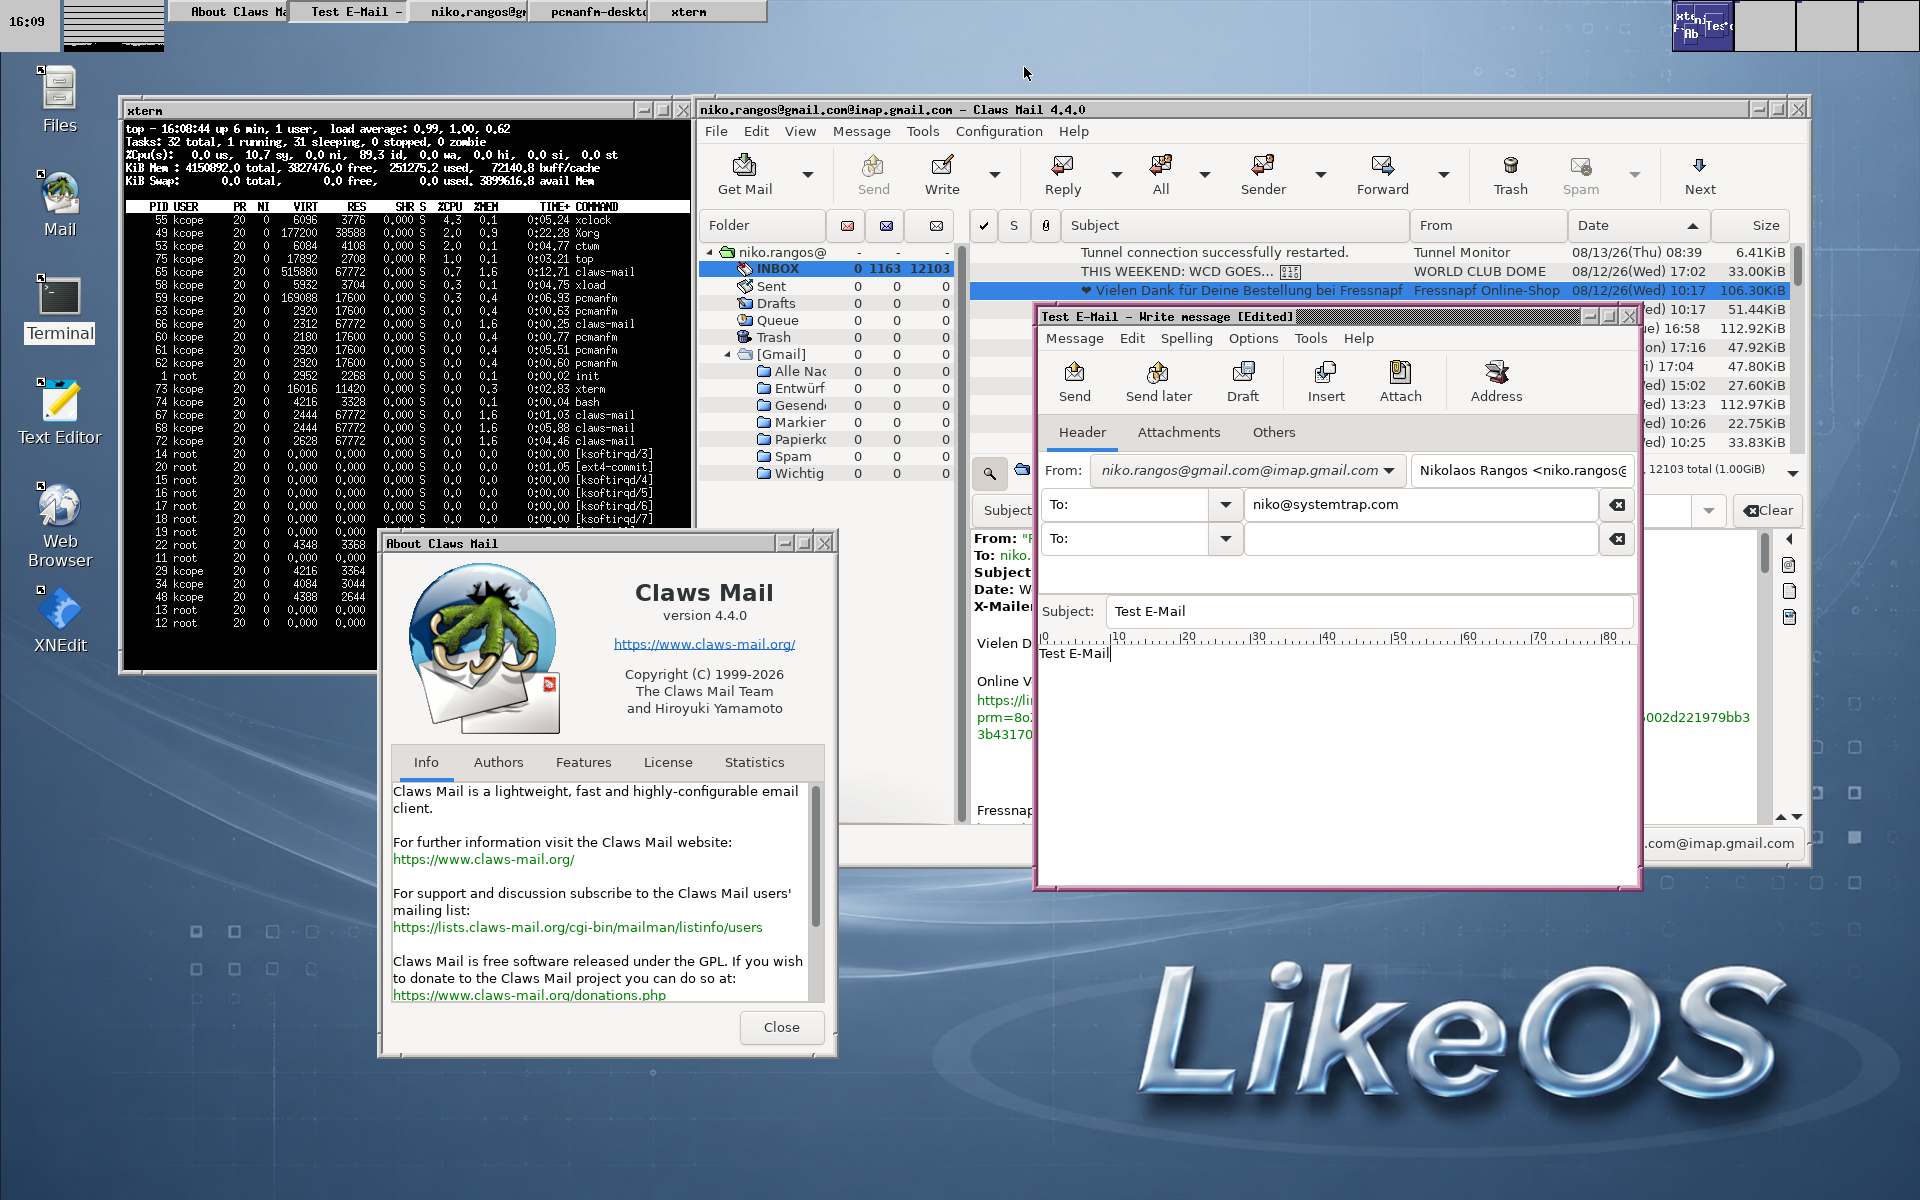Open the Spelling menu in compose window
The height and width of the screenshot is (1200, 1920).
[1186, 339]
